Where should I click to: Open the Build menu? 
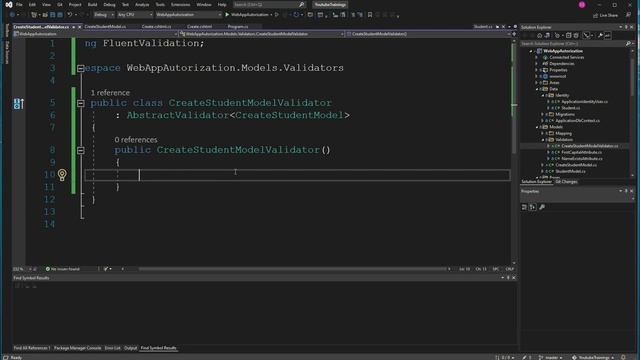(92, 4)
